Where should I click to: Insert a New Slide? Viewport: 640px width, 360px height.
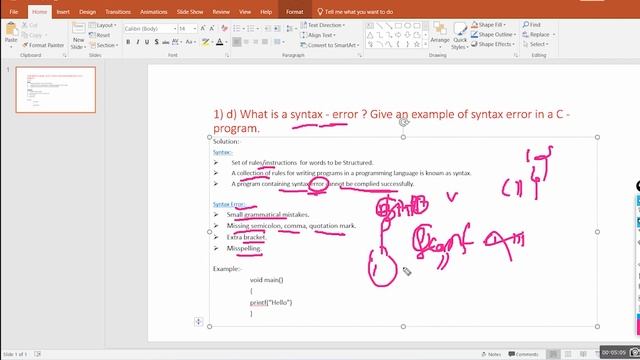(78, 36)
